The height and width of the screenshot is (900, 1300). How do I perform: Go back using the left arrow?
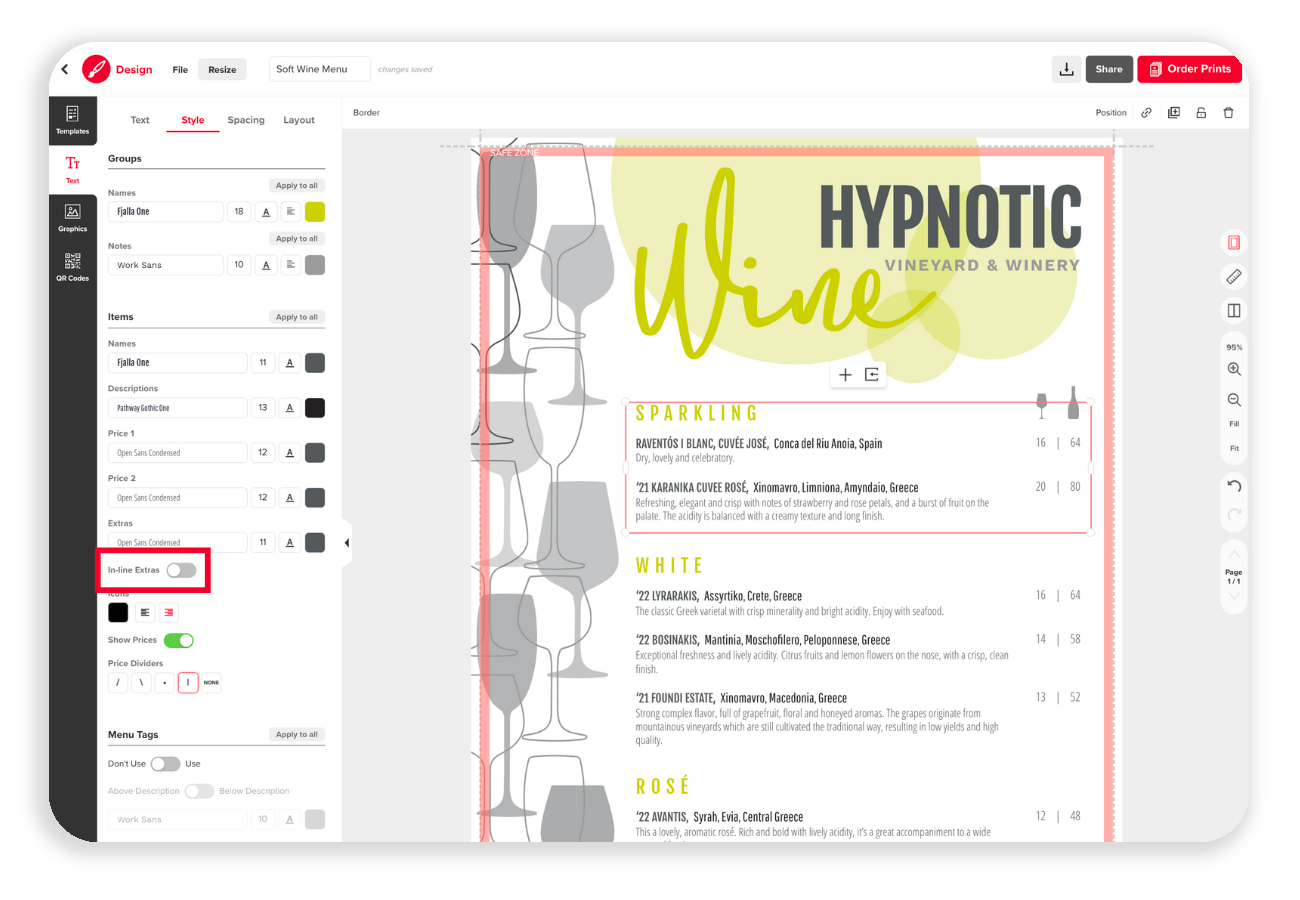65,70
